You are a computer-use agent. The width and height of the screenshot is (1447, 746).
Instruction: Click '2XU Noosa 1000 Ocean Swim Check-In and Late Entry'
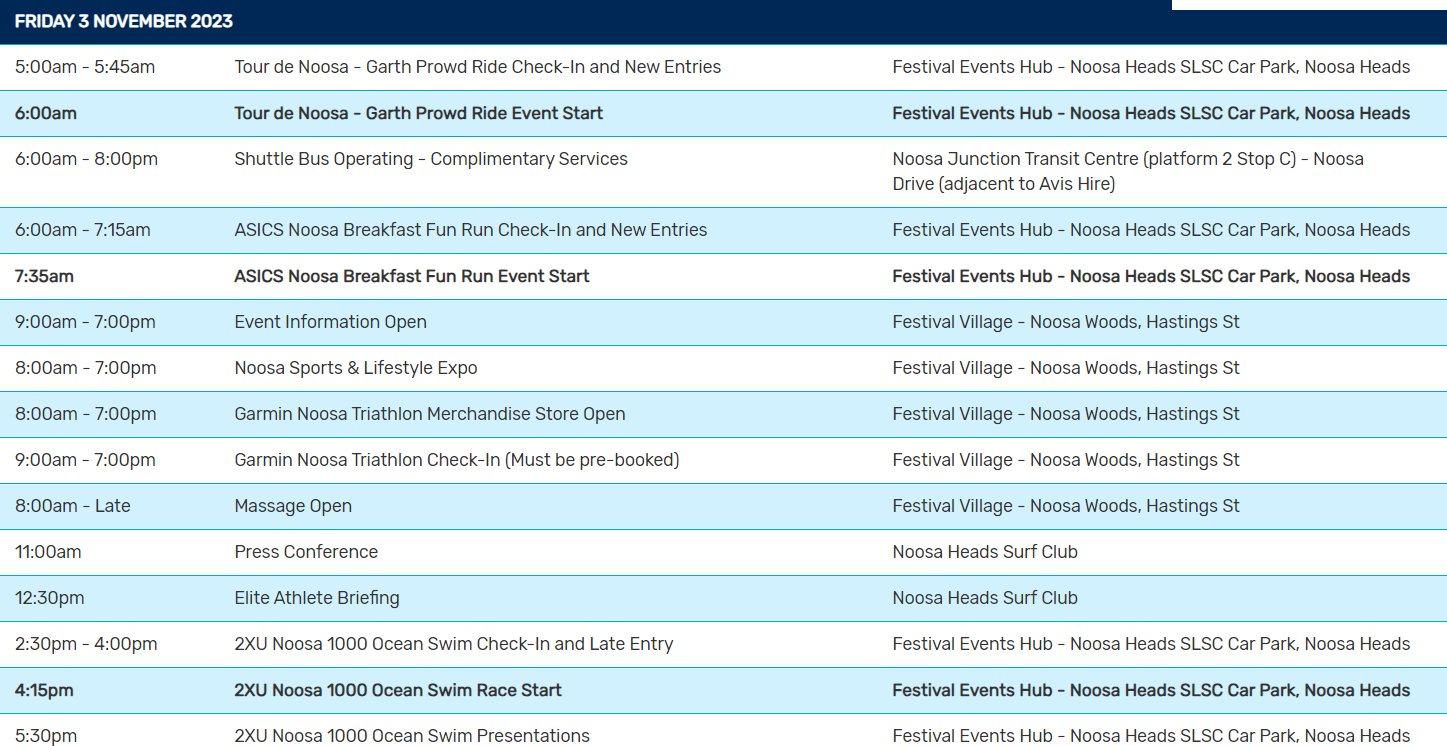(454, 644)
